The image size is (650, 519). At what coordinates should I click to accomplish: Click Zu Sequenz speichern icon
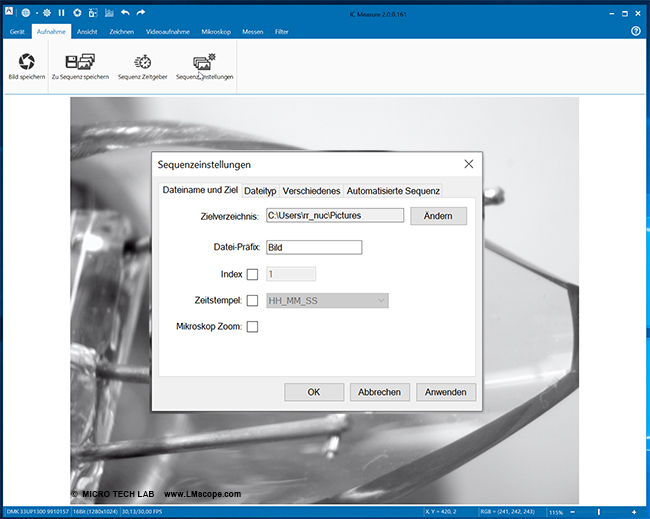pyautogui.click(x=79, y=62)
